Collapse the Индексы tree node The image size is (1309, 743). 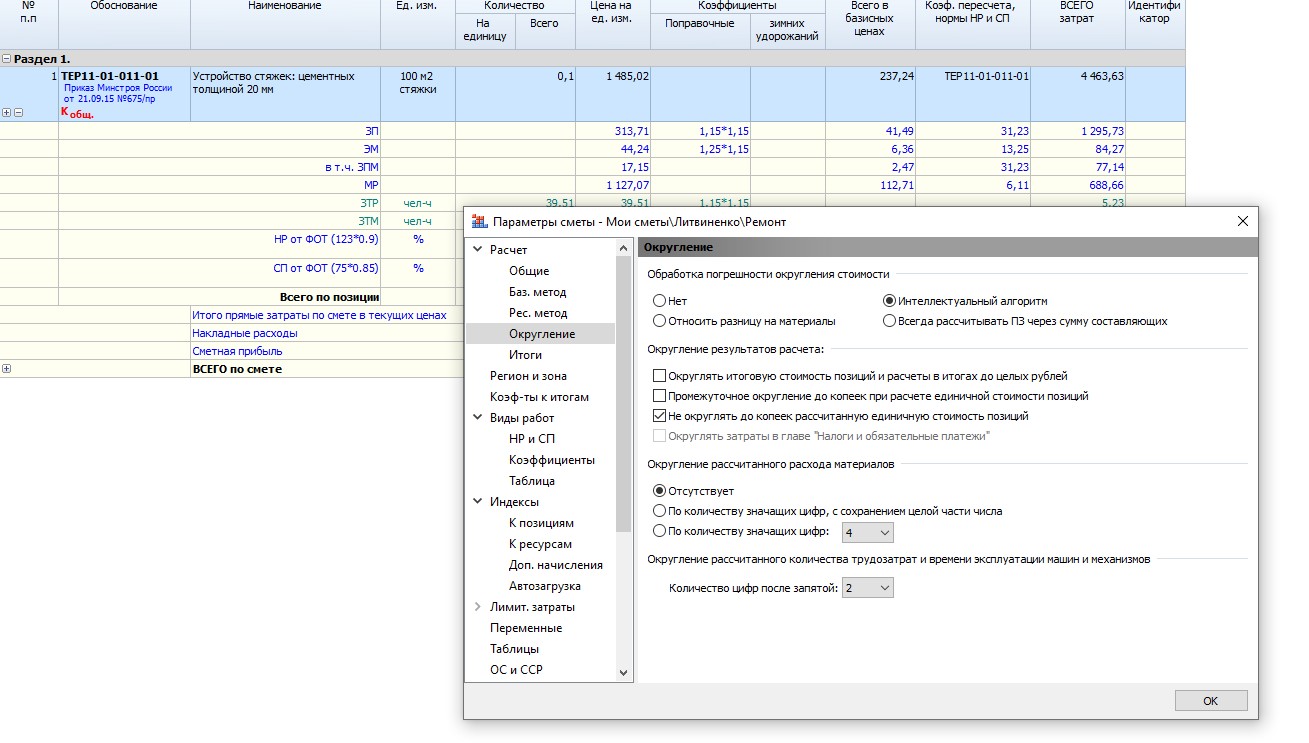pyautogui.click(x=477, y=502)
